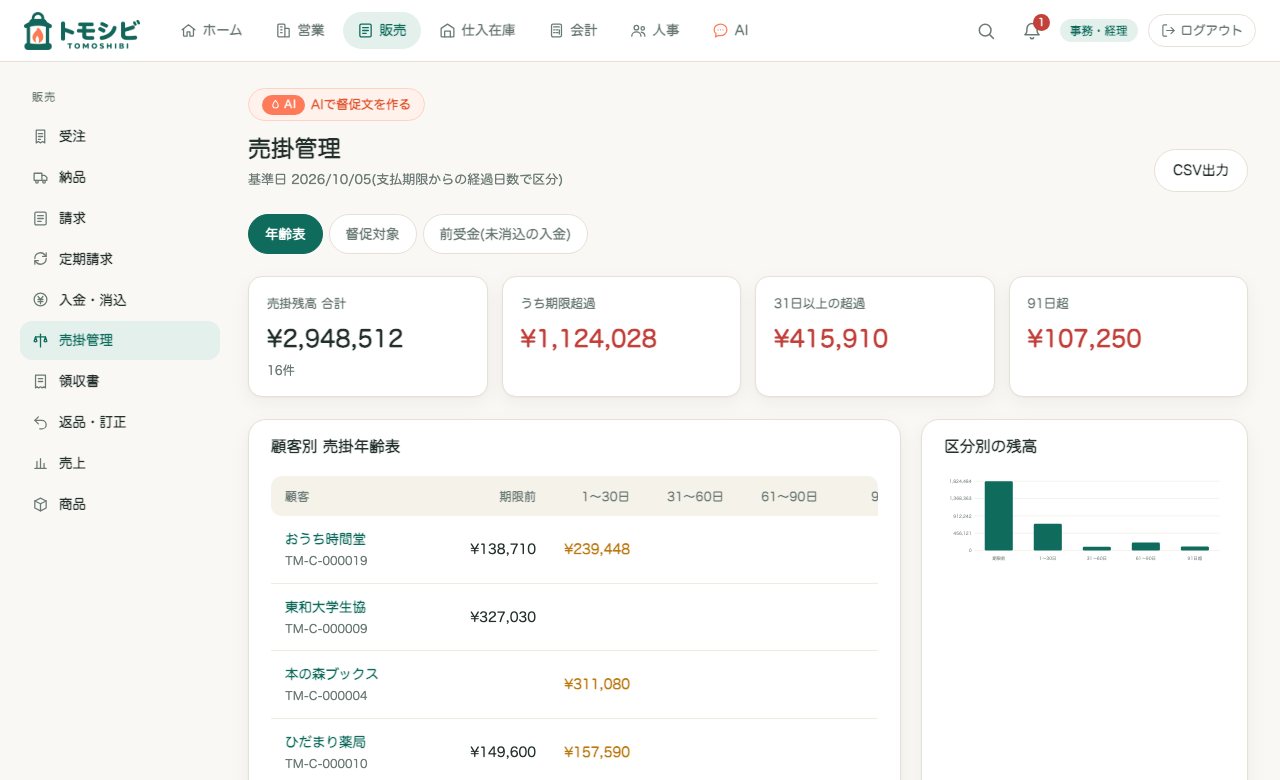Screen dimensions: 1280x780
Task: Open the 仕入在庫 menu
Action: (x=478, y=31)
